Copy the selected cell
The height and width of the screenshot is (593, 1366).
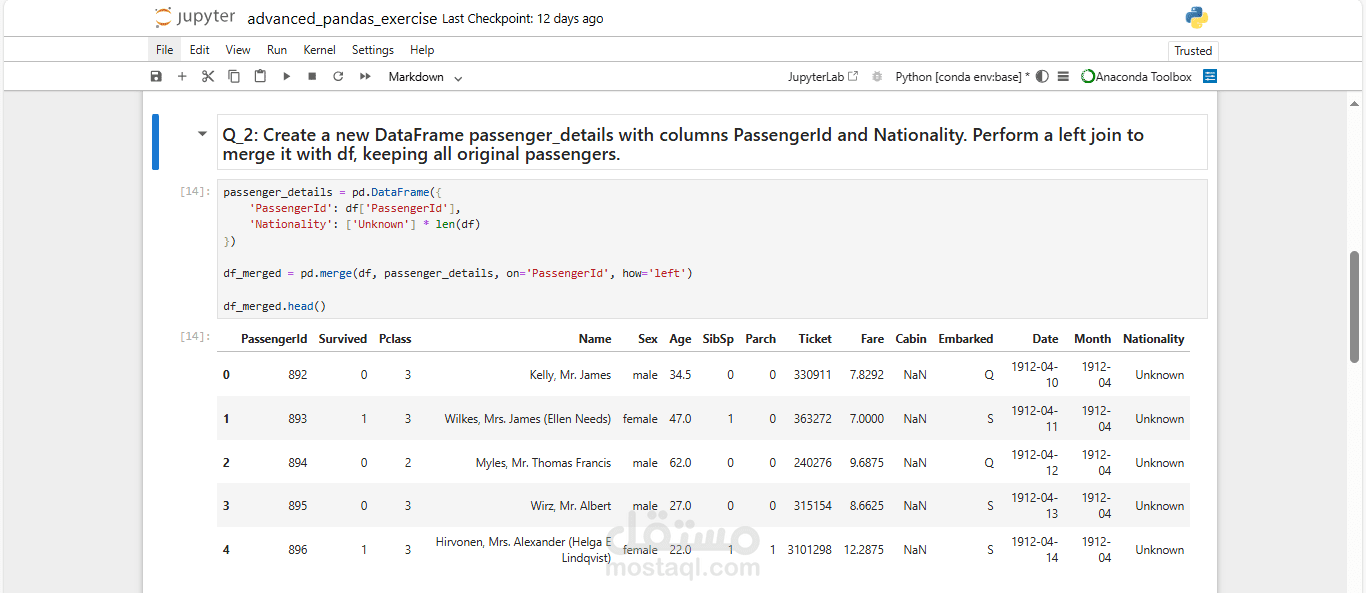pyautogui.click(x=234, y=77)
